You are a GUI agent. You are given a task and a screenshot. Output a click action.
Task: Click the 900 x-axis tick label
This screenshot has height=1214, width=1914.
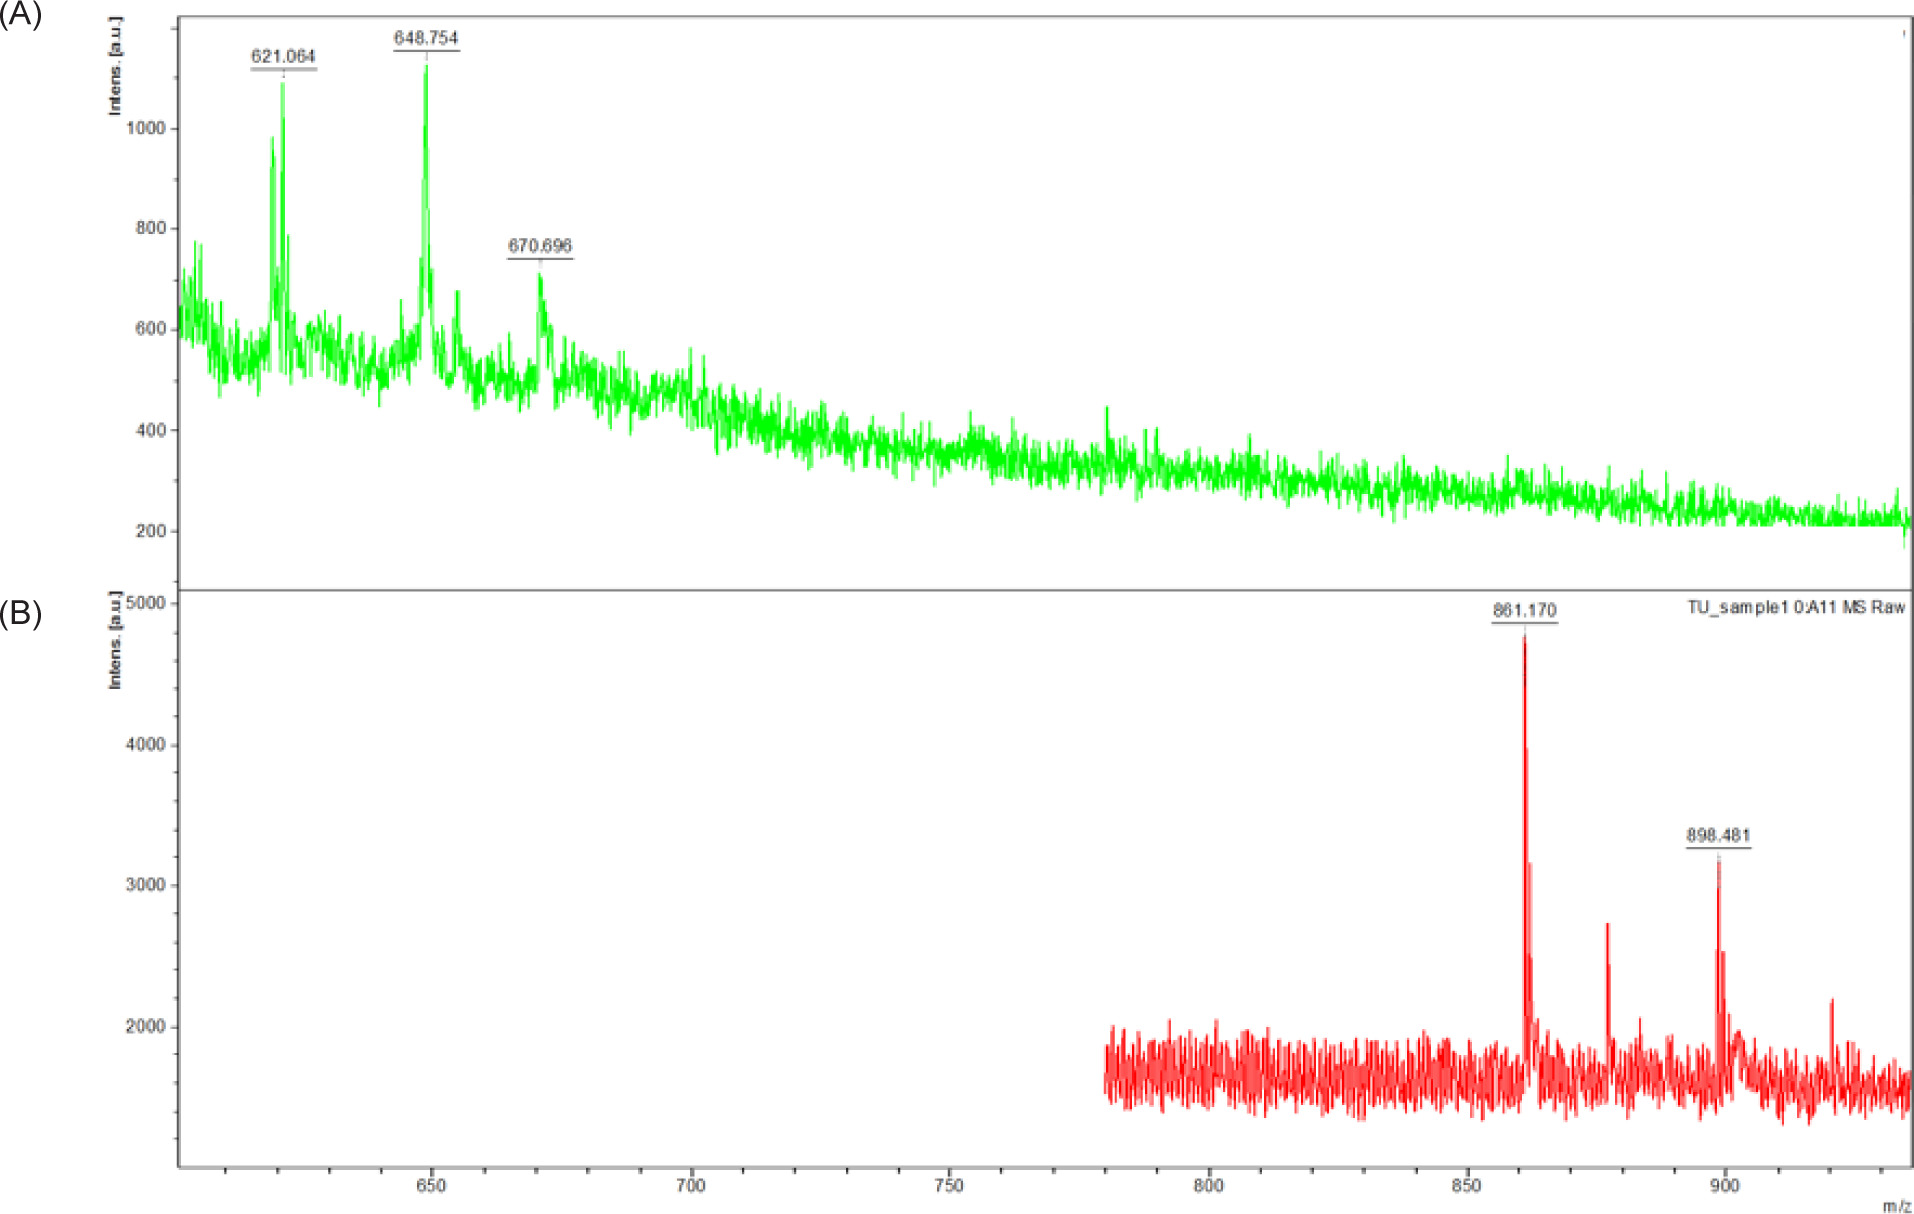[x=1725, y=1186]
